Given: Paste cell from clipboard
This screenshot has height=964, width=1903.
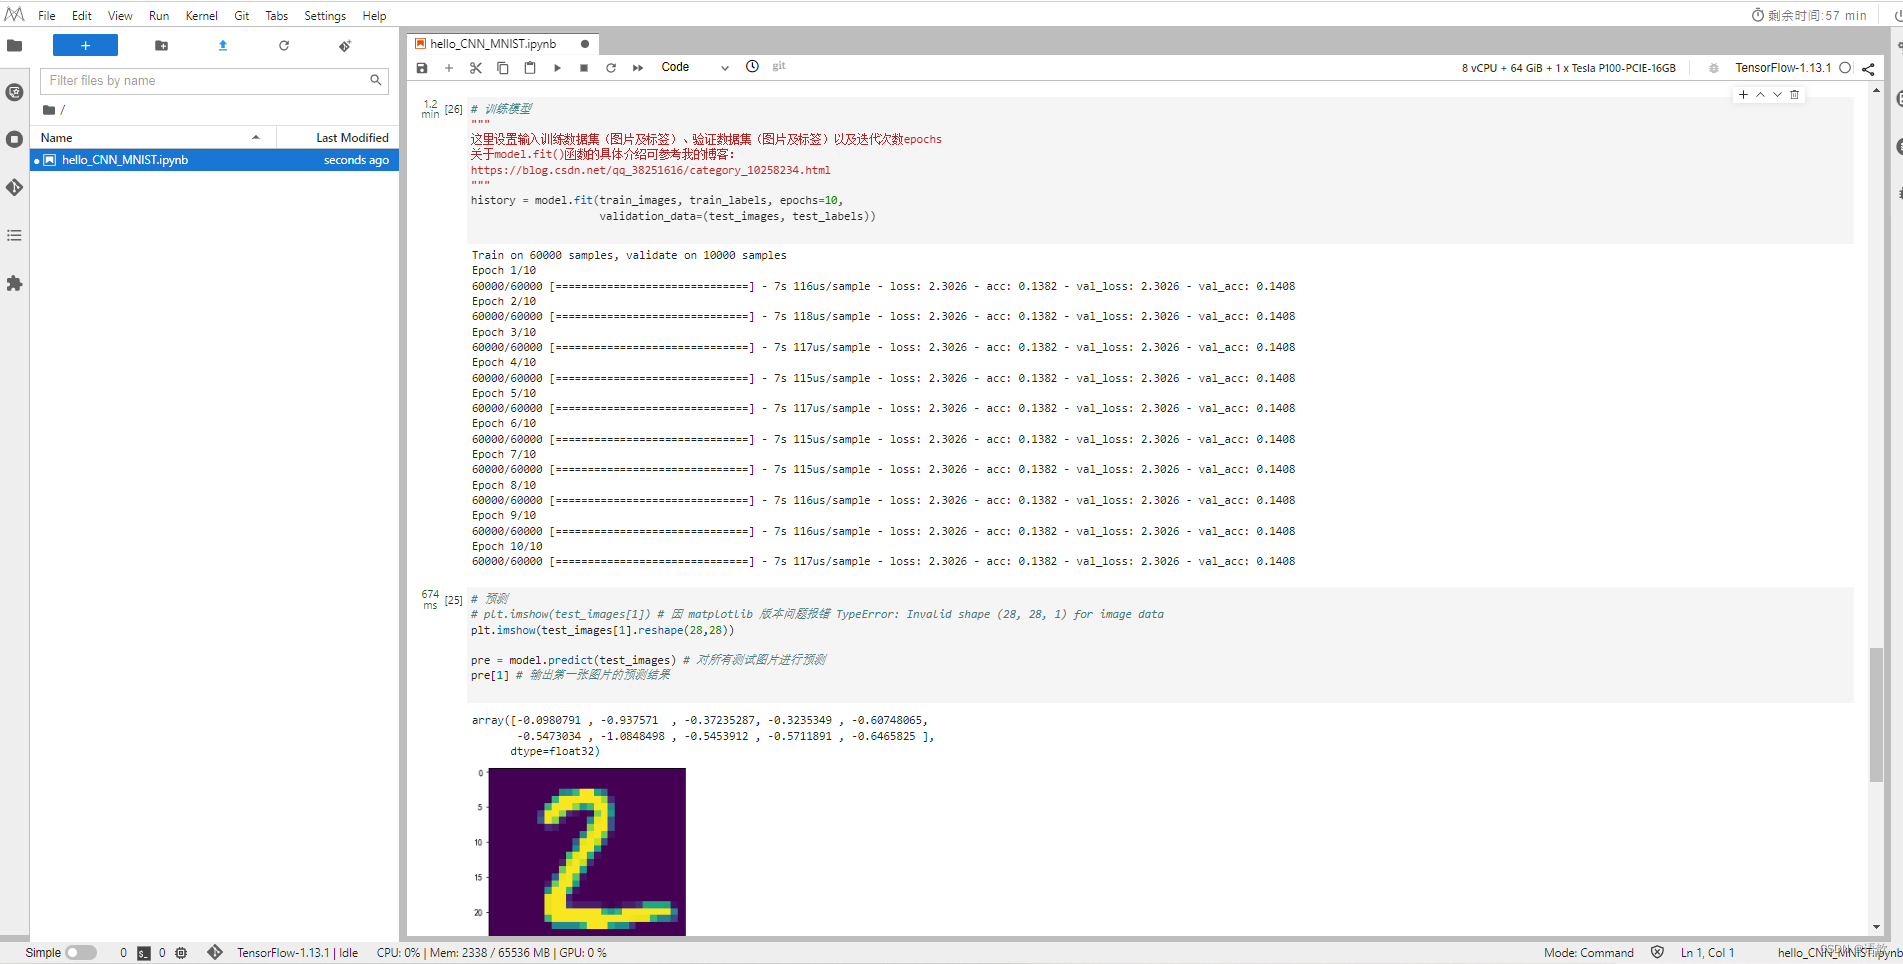Looking at the screenshot, I should pyautogui.click(x=530, y=68).
